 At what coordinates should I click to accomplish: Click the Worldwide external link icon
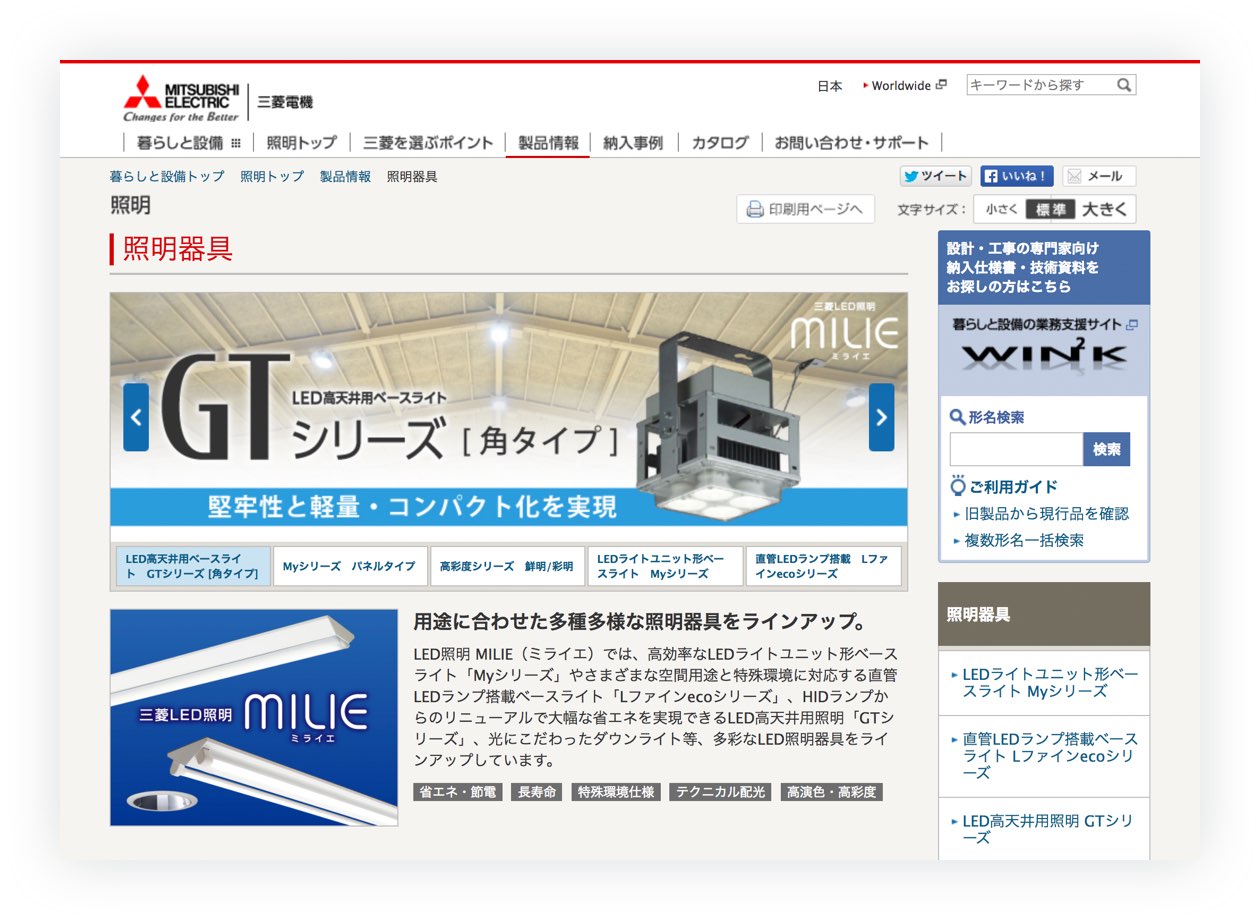[941, 85]
